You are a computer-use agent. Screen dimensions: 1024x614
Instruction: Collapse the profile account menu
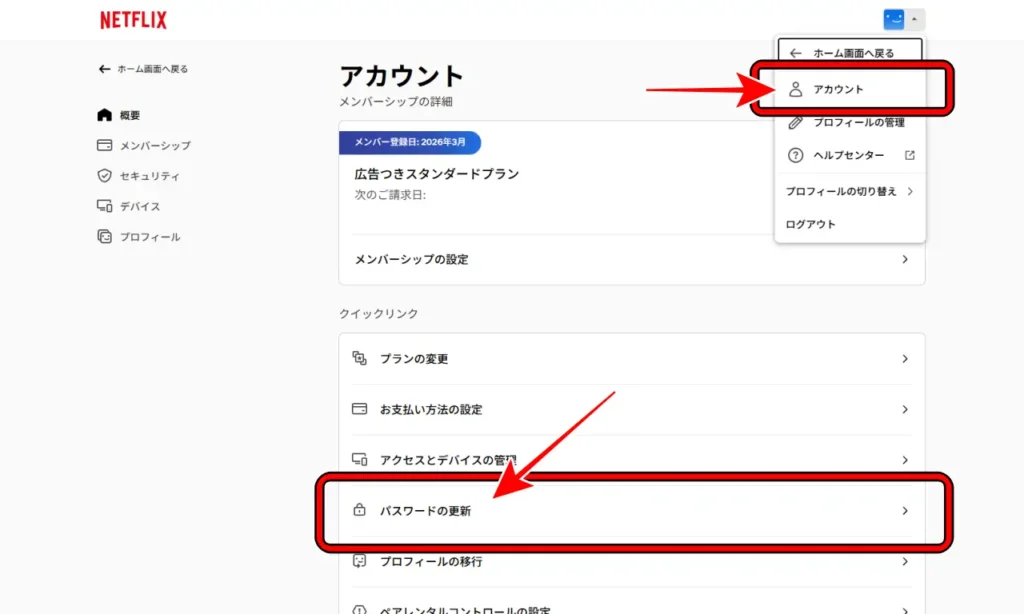(x=913, y=17)
